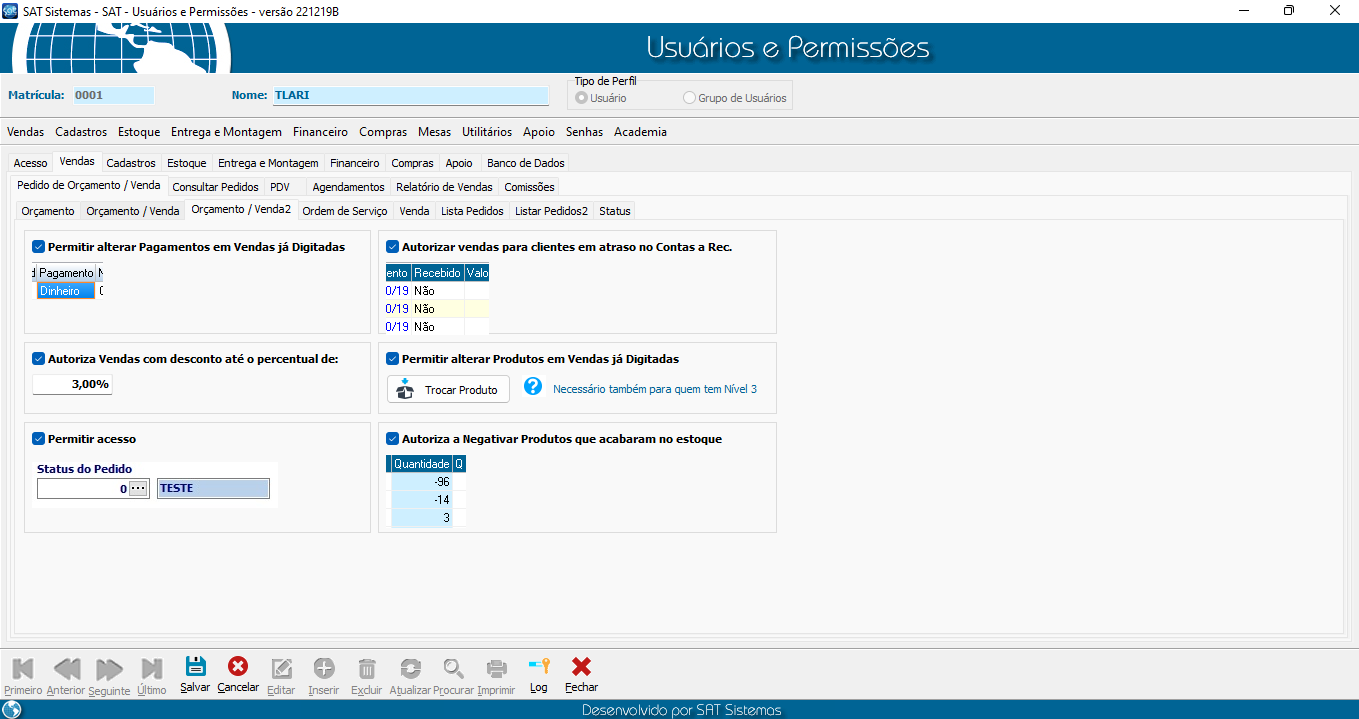Screen dimensions: 1359x719
Task: Open the Status do Pedido lookup ellipsis
Action: 138,489
